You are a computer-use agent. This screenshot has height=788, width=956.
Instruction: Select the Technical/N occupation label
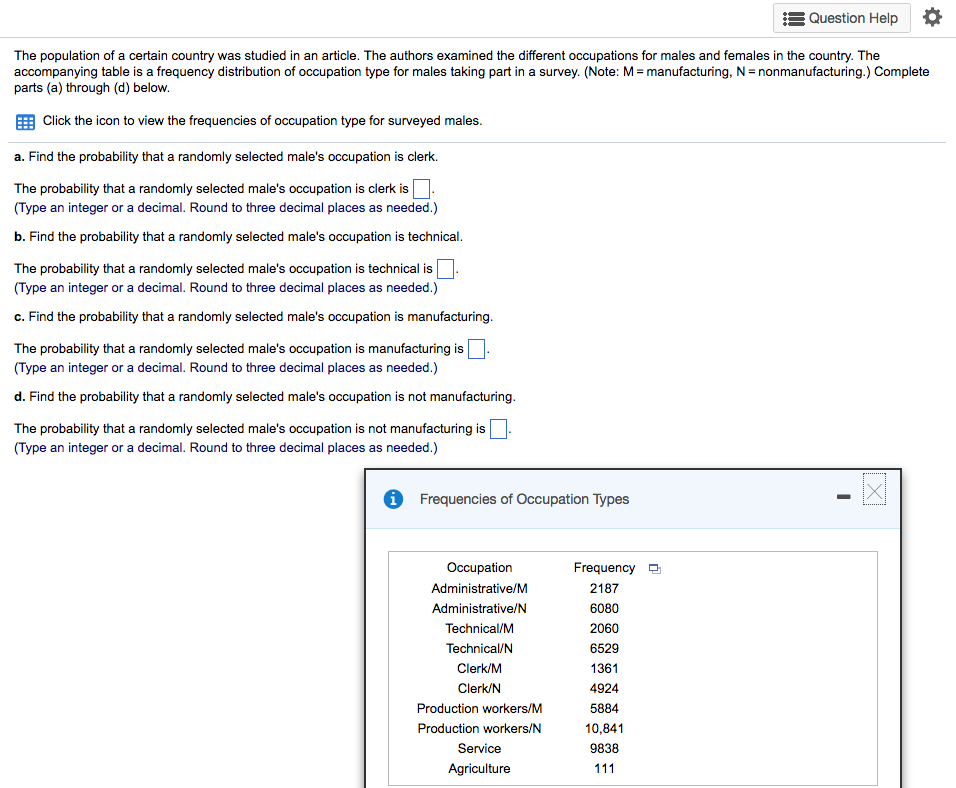[479, 649]
